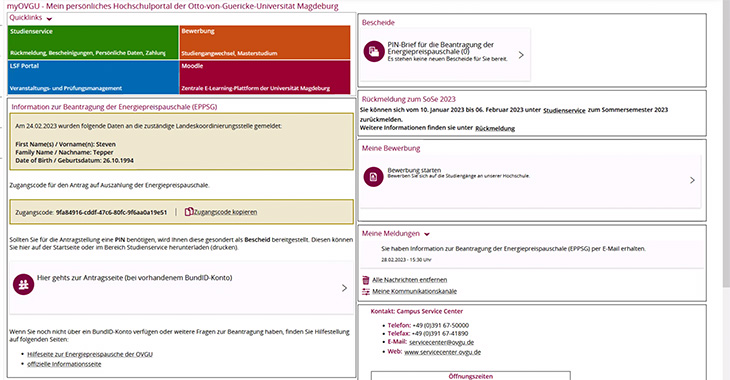Click the trash icon for Alle Nachrichten entfernen
Viewport: 730px width, 380px height.
[366, 279]
